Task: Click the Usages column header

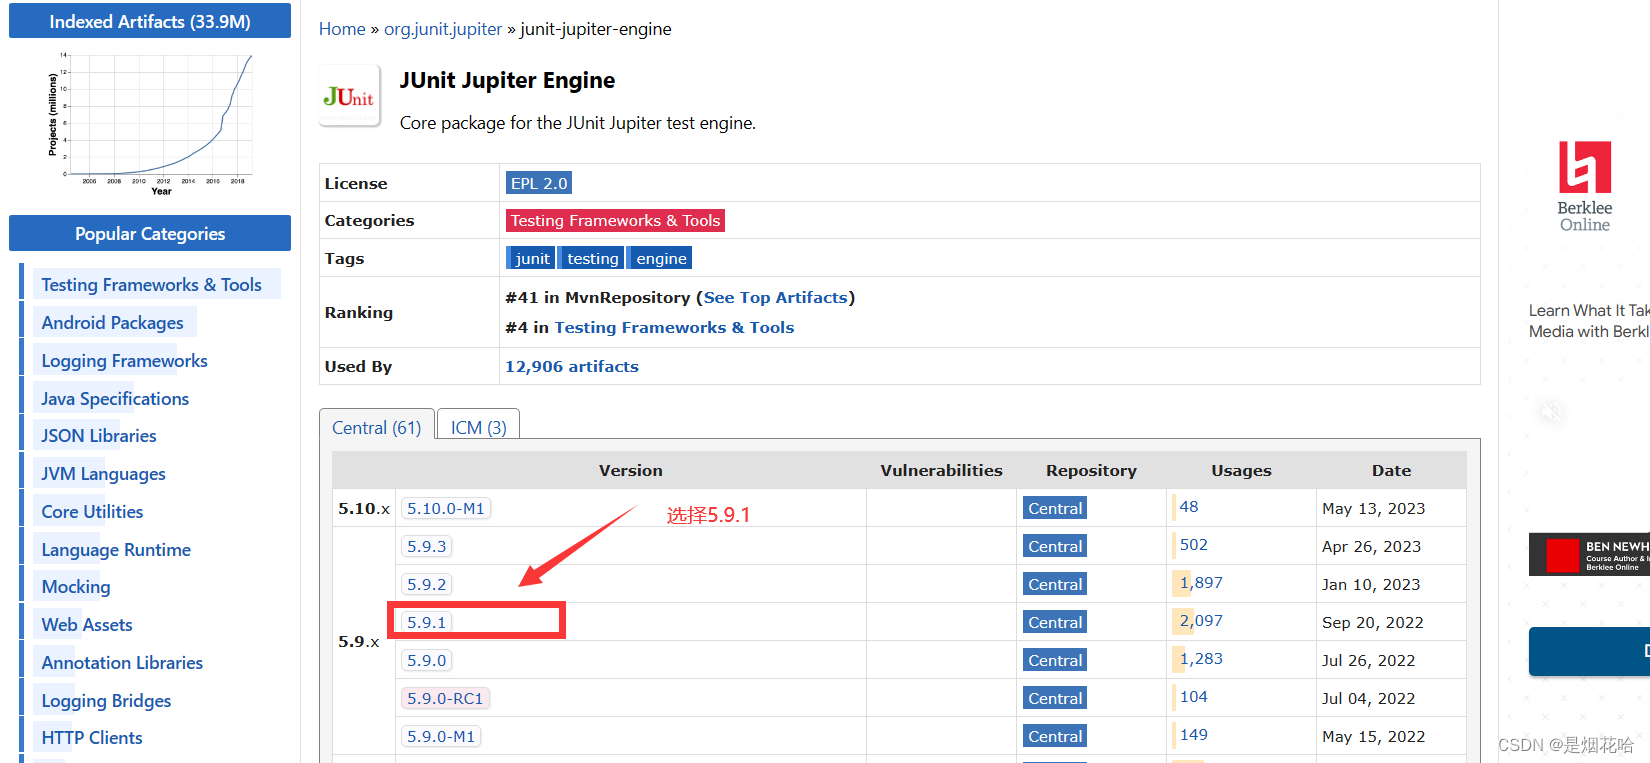Action: [1241, 470]
